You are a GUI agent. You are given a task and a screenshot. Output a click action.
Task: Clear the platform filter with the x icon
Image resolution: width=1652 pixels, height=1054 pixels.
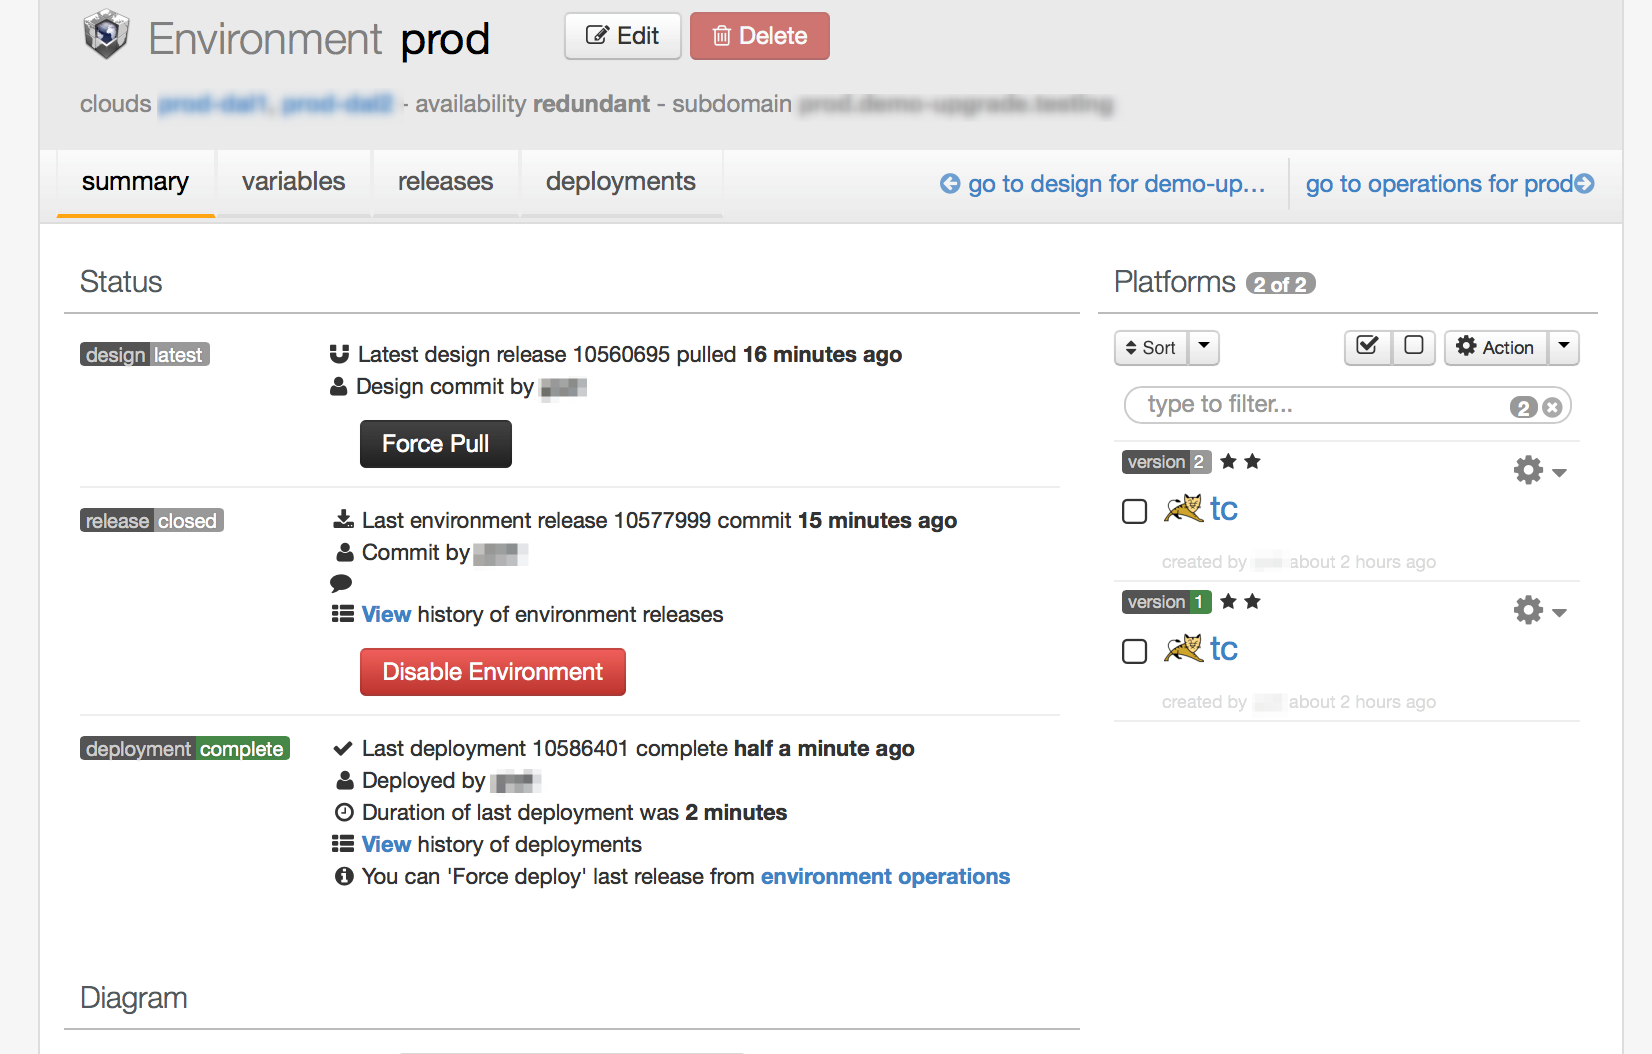(x=1551, y=406)
